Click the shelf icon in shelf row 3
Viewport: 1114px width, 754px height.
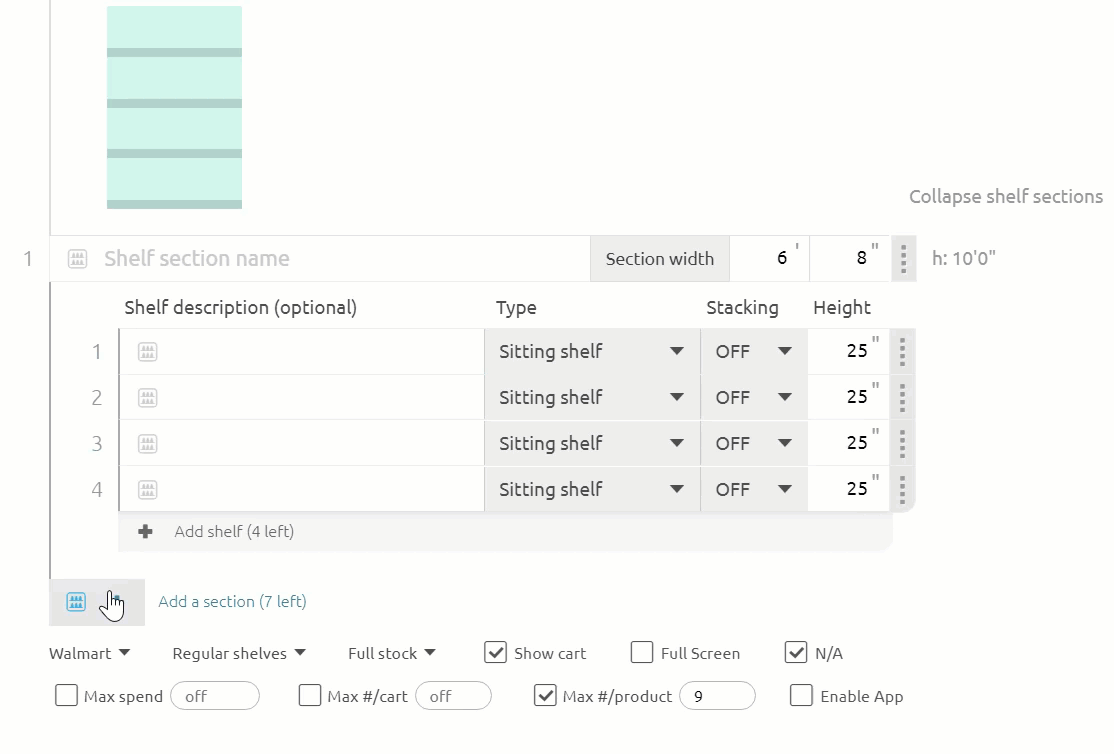click(x=147, y=444)
